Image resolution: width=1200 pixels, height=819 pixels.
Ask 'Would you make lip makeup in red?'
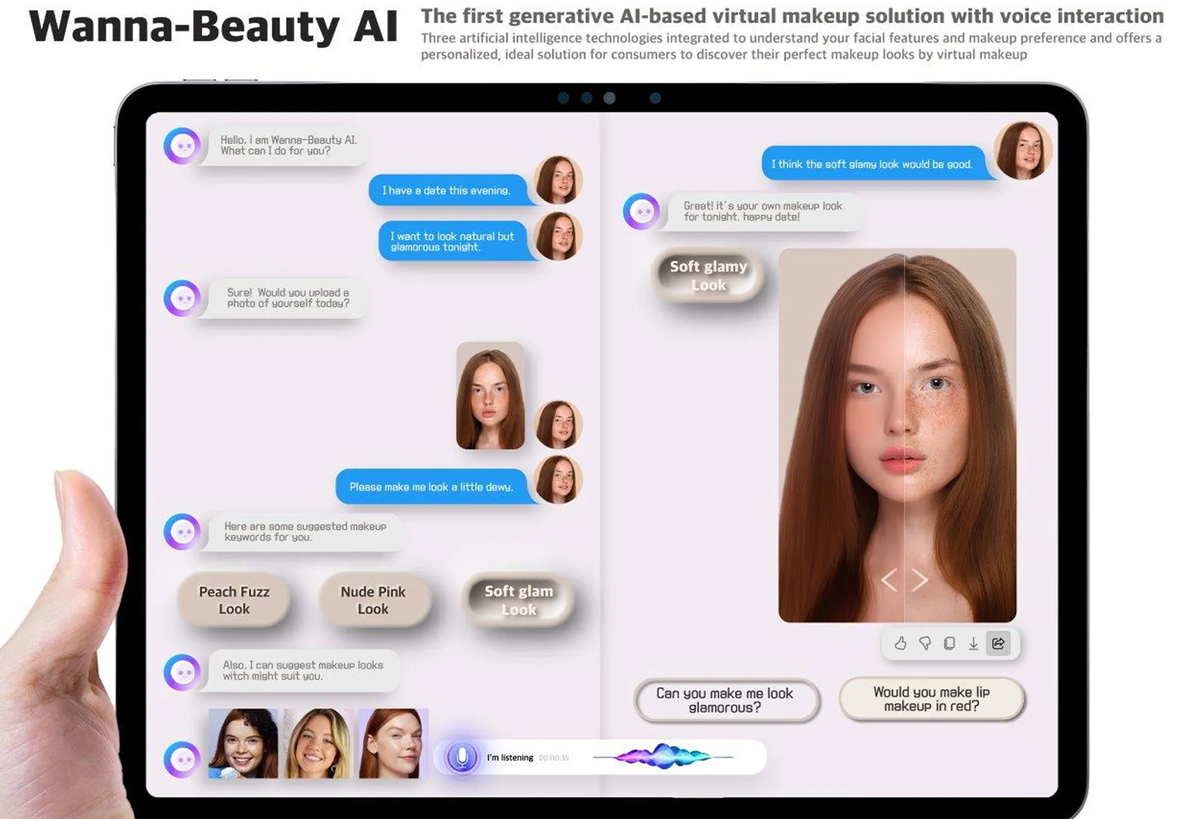coord(932,699)
